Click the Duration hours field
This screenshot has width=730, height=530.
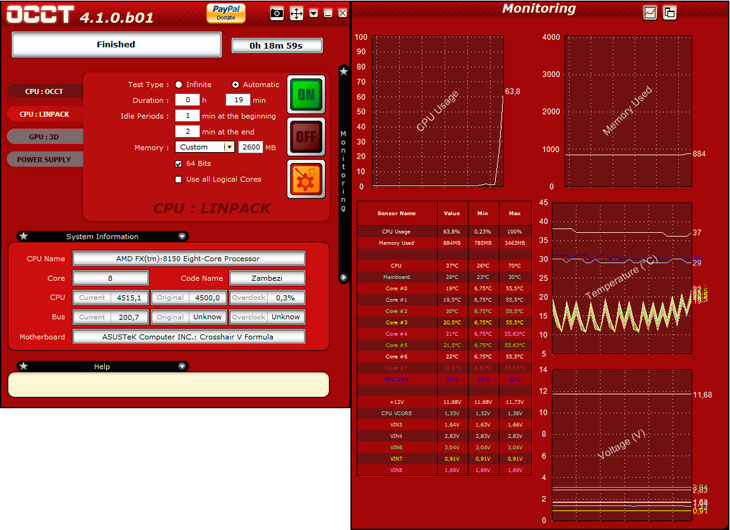187,100
